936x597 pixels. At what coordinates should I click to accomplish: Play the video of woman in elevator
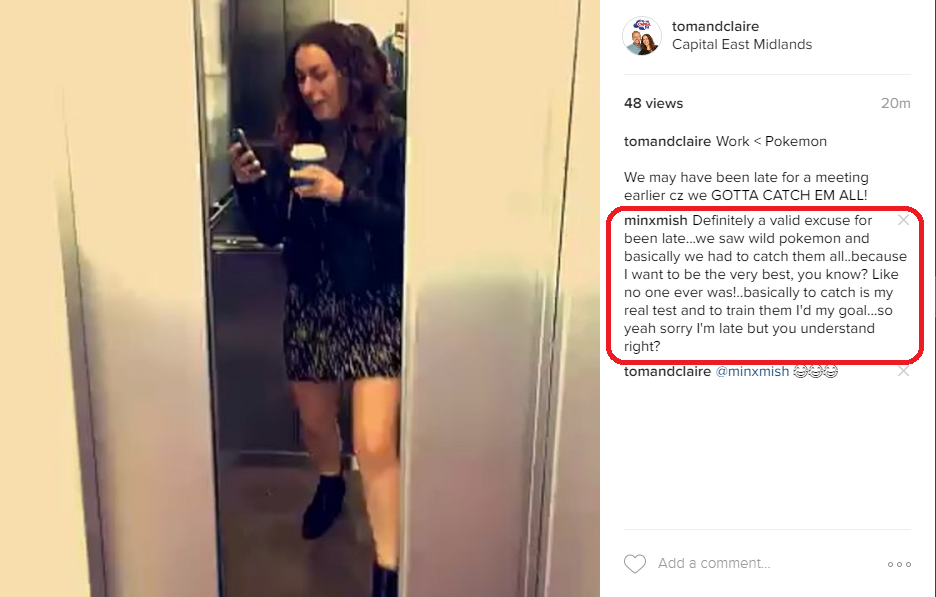coord(300,298)
